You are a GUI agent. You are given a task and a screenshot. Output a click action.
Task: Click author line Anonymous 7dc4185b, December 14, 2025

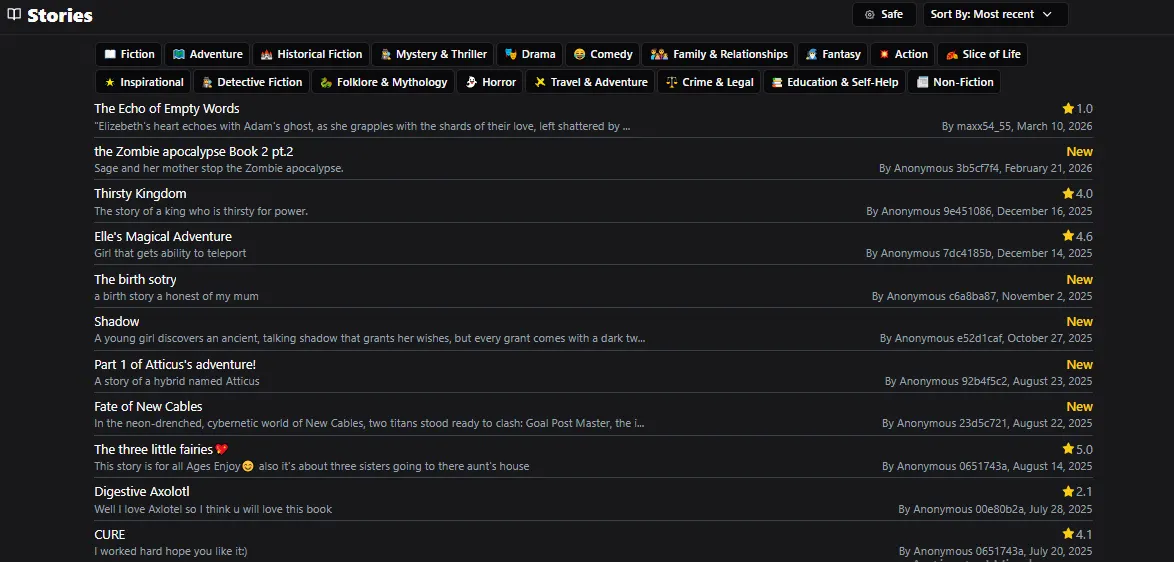[979, 254]
